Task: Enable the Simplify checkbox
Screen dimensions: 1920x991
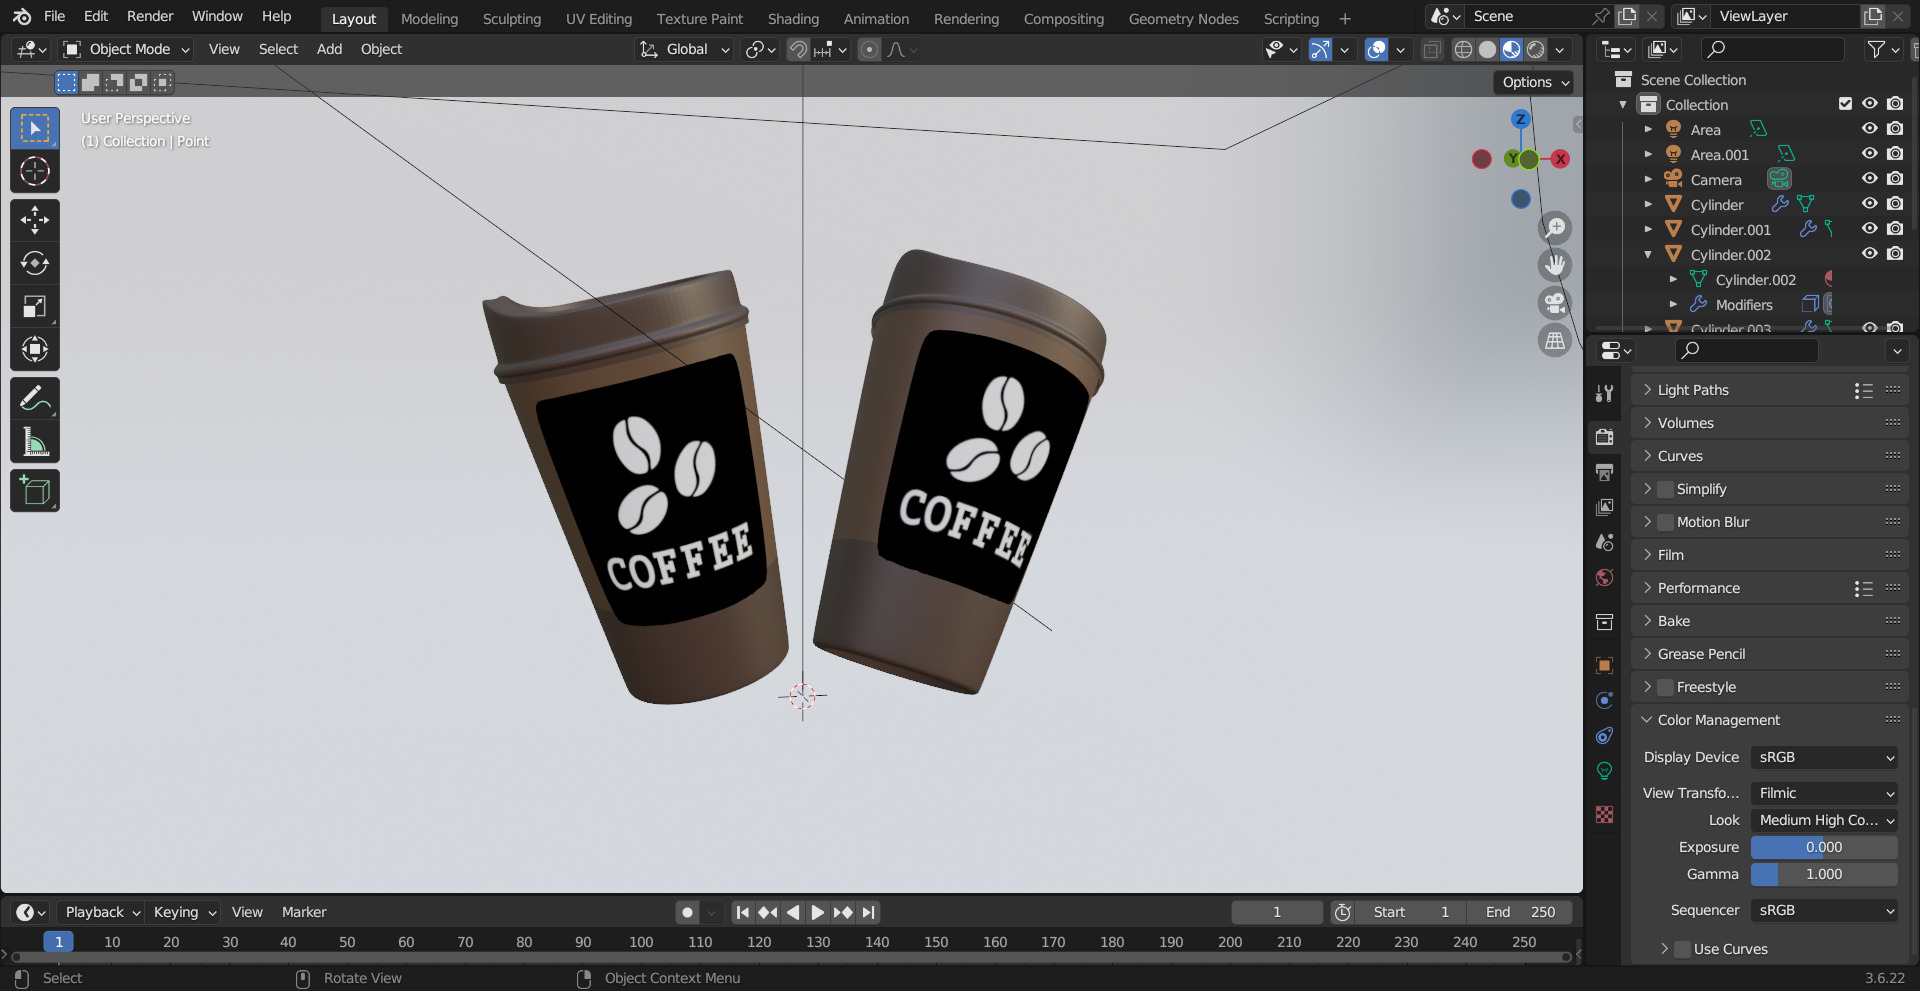Action: [x=1666, y=489]
